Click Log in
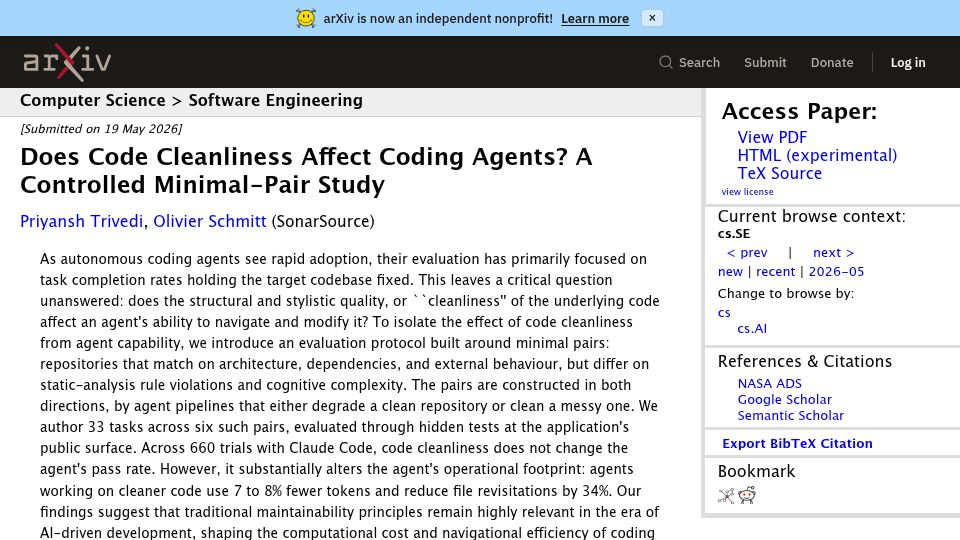 pyautogui.click(x=907, y=62)
